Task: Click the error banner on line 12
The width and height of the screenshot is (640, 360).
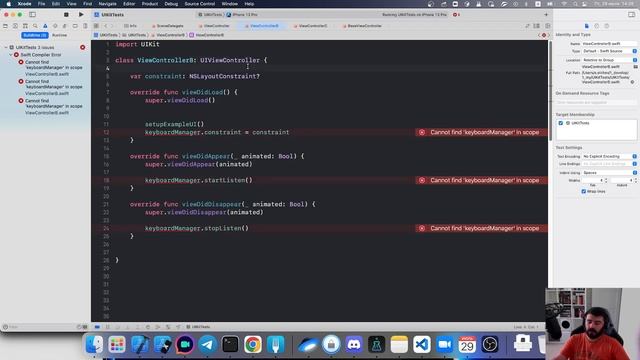Action: pyautogui.click(x=482, y=132)
